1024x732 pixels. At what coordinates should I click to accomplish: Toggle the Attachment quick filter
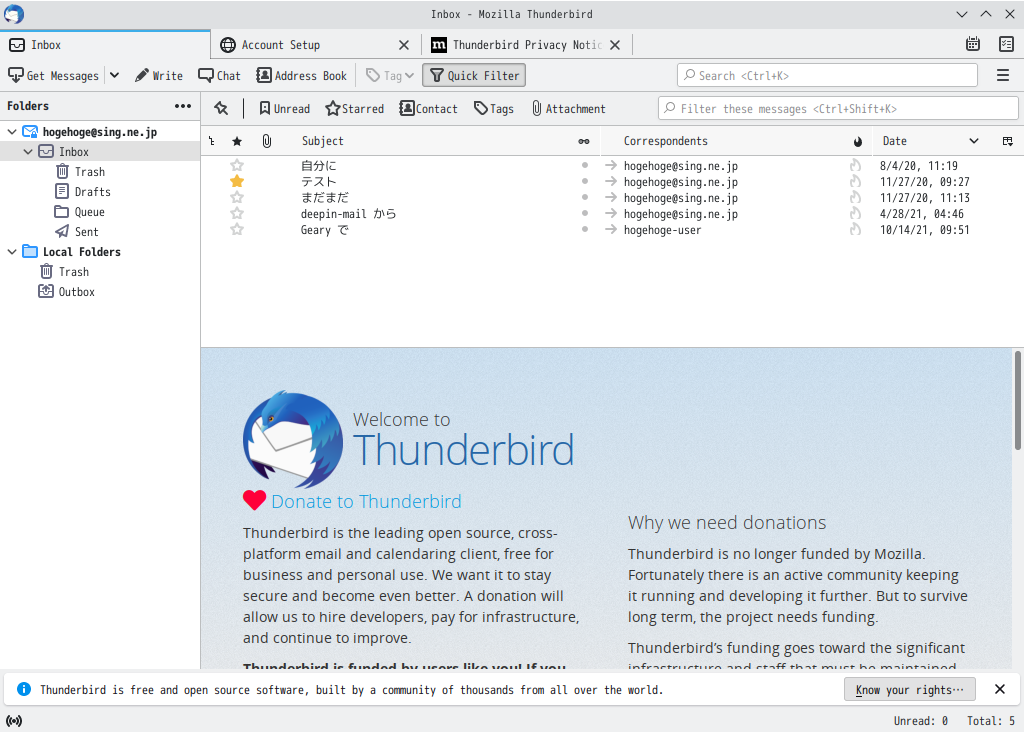click(x=568, y=108)
